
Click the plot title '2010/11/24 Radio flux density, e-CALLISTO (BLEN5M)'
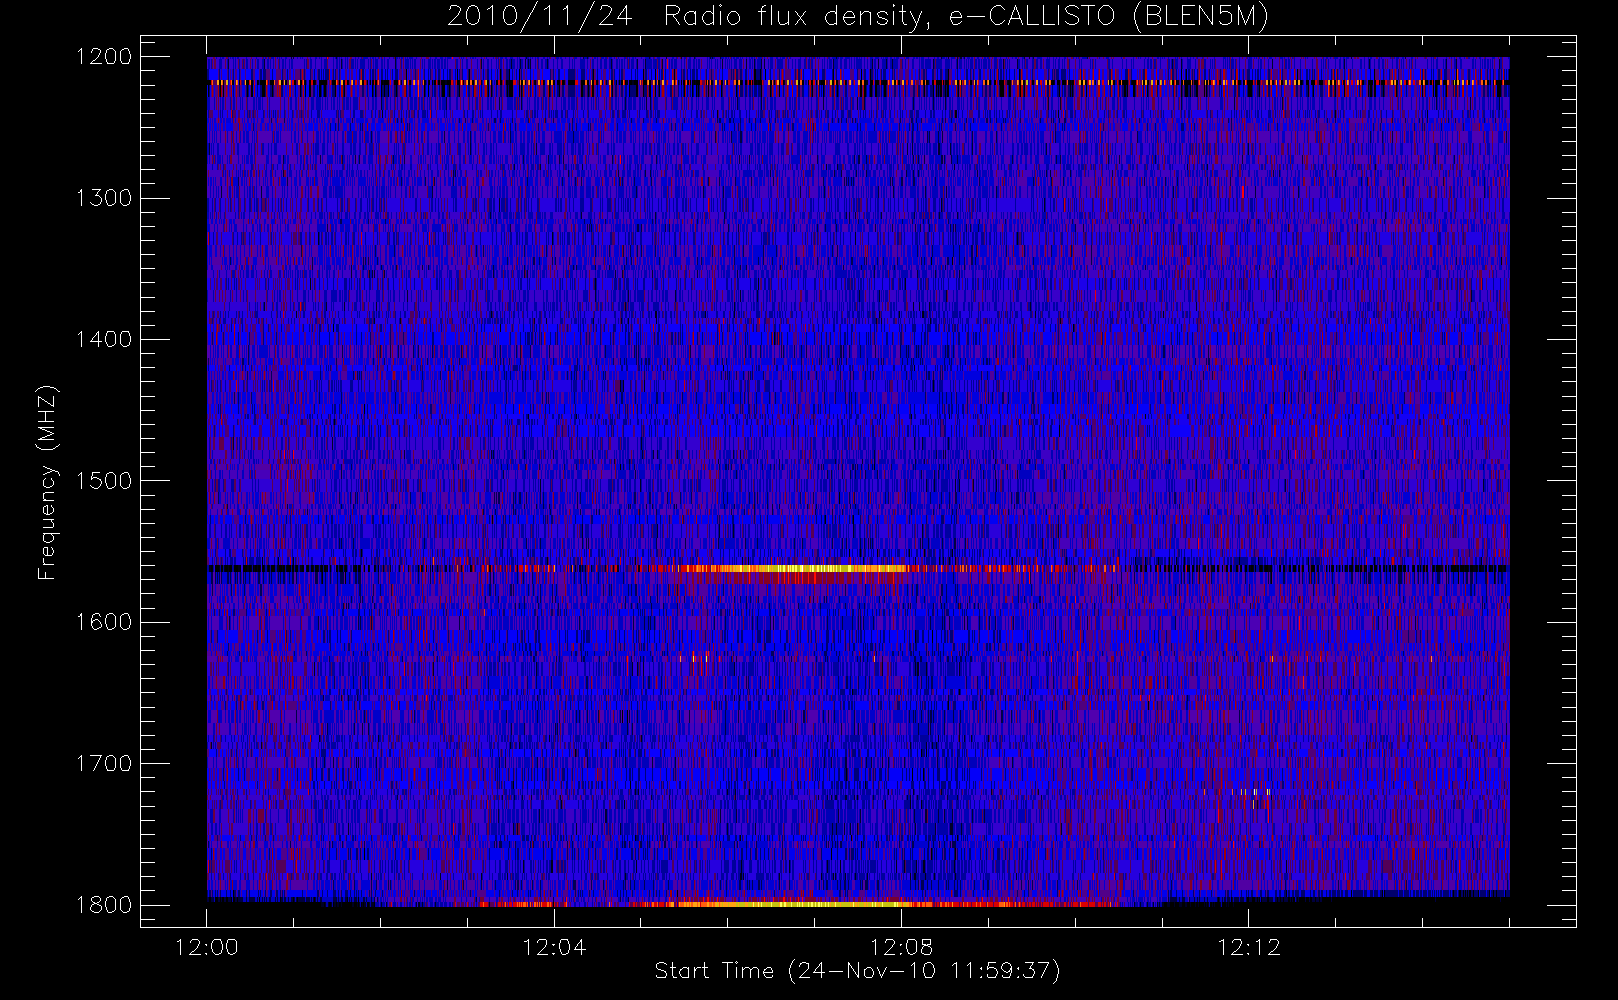click(x=858, y=16)
